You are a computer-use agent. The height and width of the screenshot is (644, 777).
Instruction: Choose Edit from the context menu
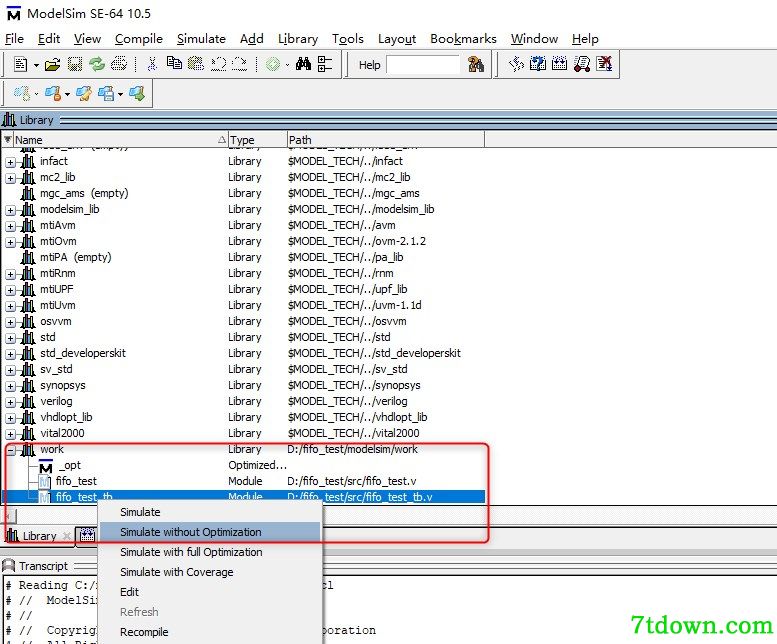pos(211,592)
